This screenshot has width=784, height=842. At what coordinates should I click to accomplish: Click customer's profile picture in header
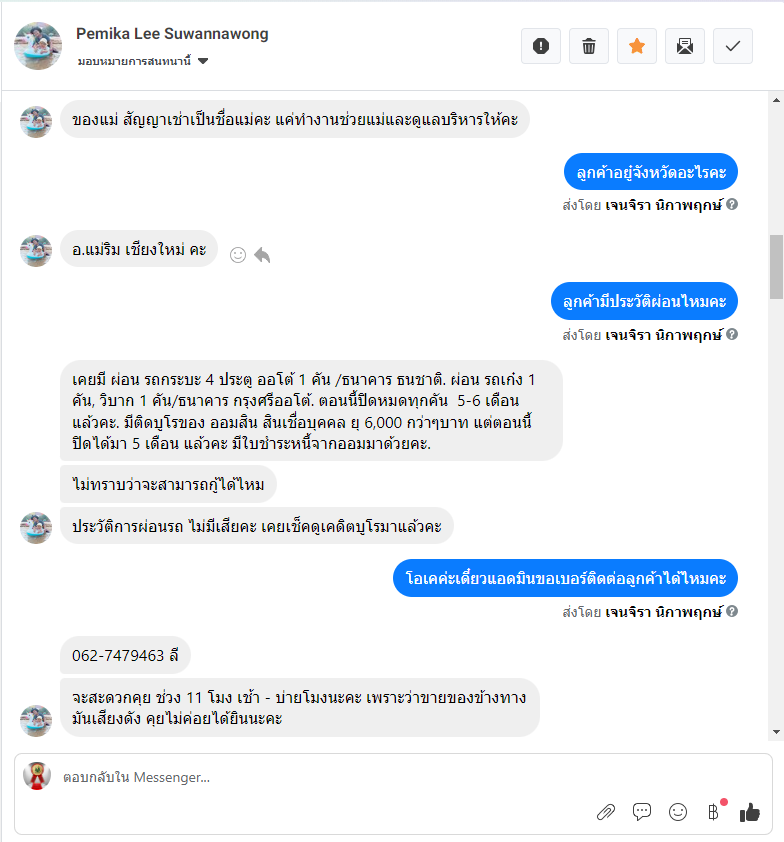(38, 46)
